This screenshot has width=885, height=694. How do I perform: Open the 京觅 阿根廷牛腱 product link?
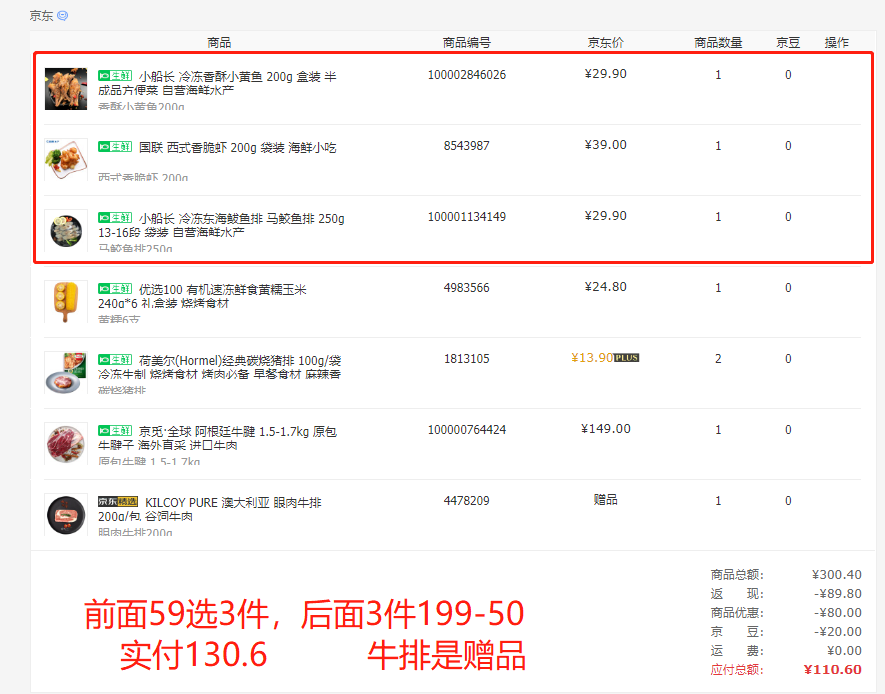(x=217, y=438)
